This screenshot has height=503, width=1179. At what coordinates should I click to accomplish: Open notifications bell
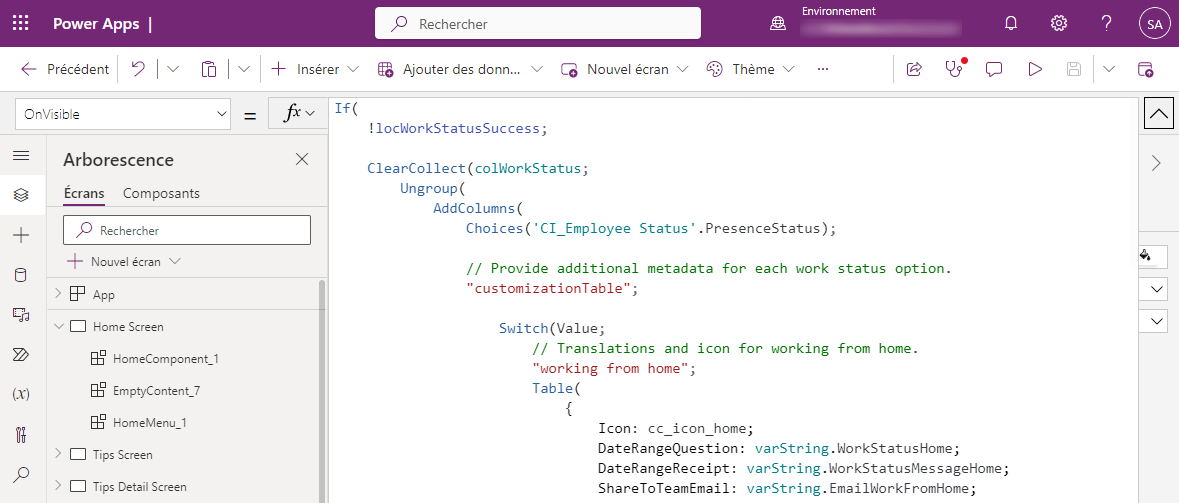(x=1011, y=23)
